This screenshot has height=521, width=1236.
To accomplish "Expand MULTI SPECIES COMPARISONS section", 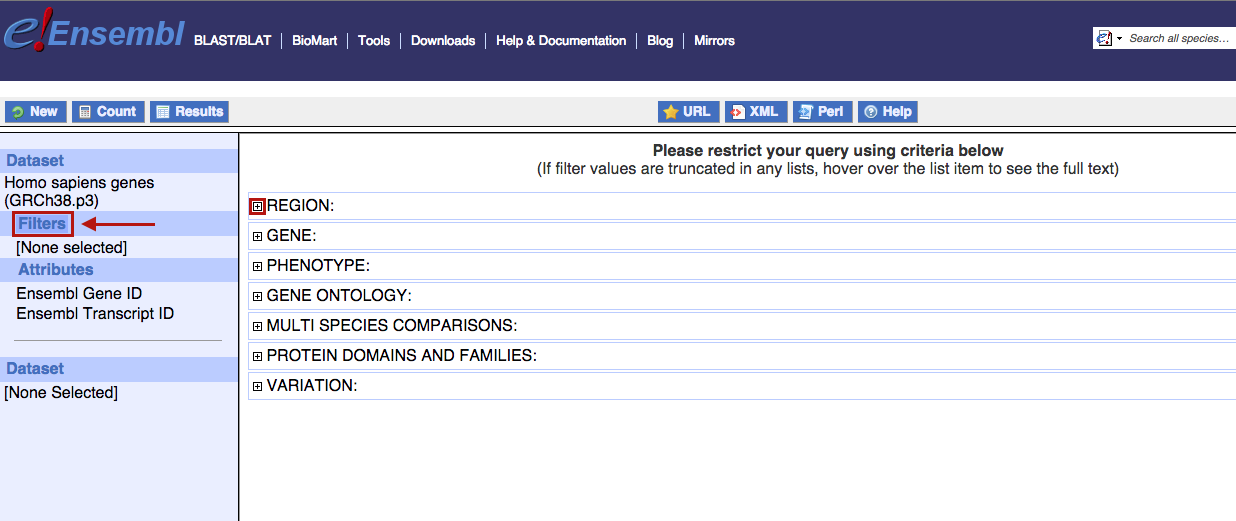I will (x=257, y=327).
